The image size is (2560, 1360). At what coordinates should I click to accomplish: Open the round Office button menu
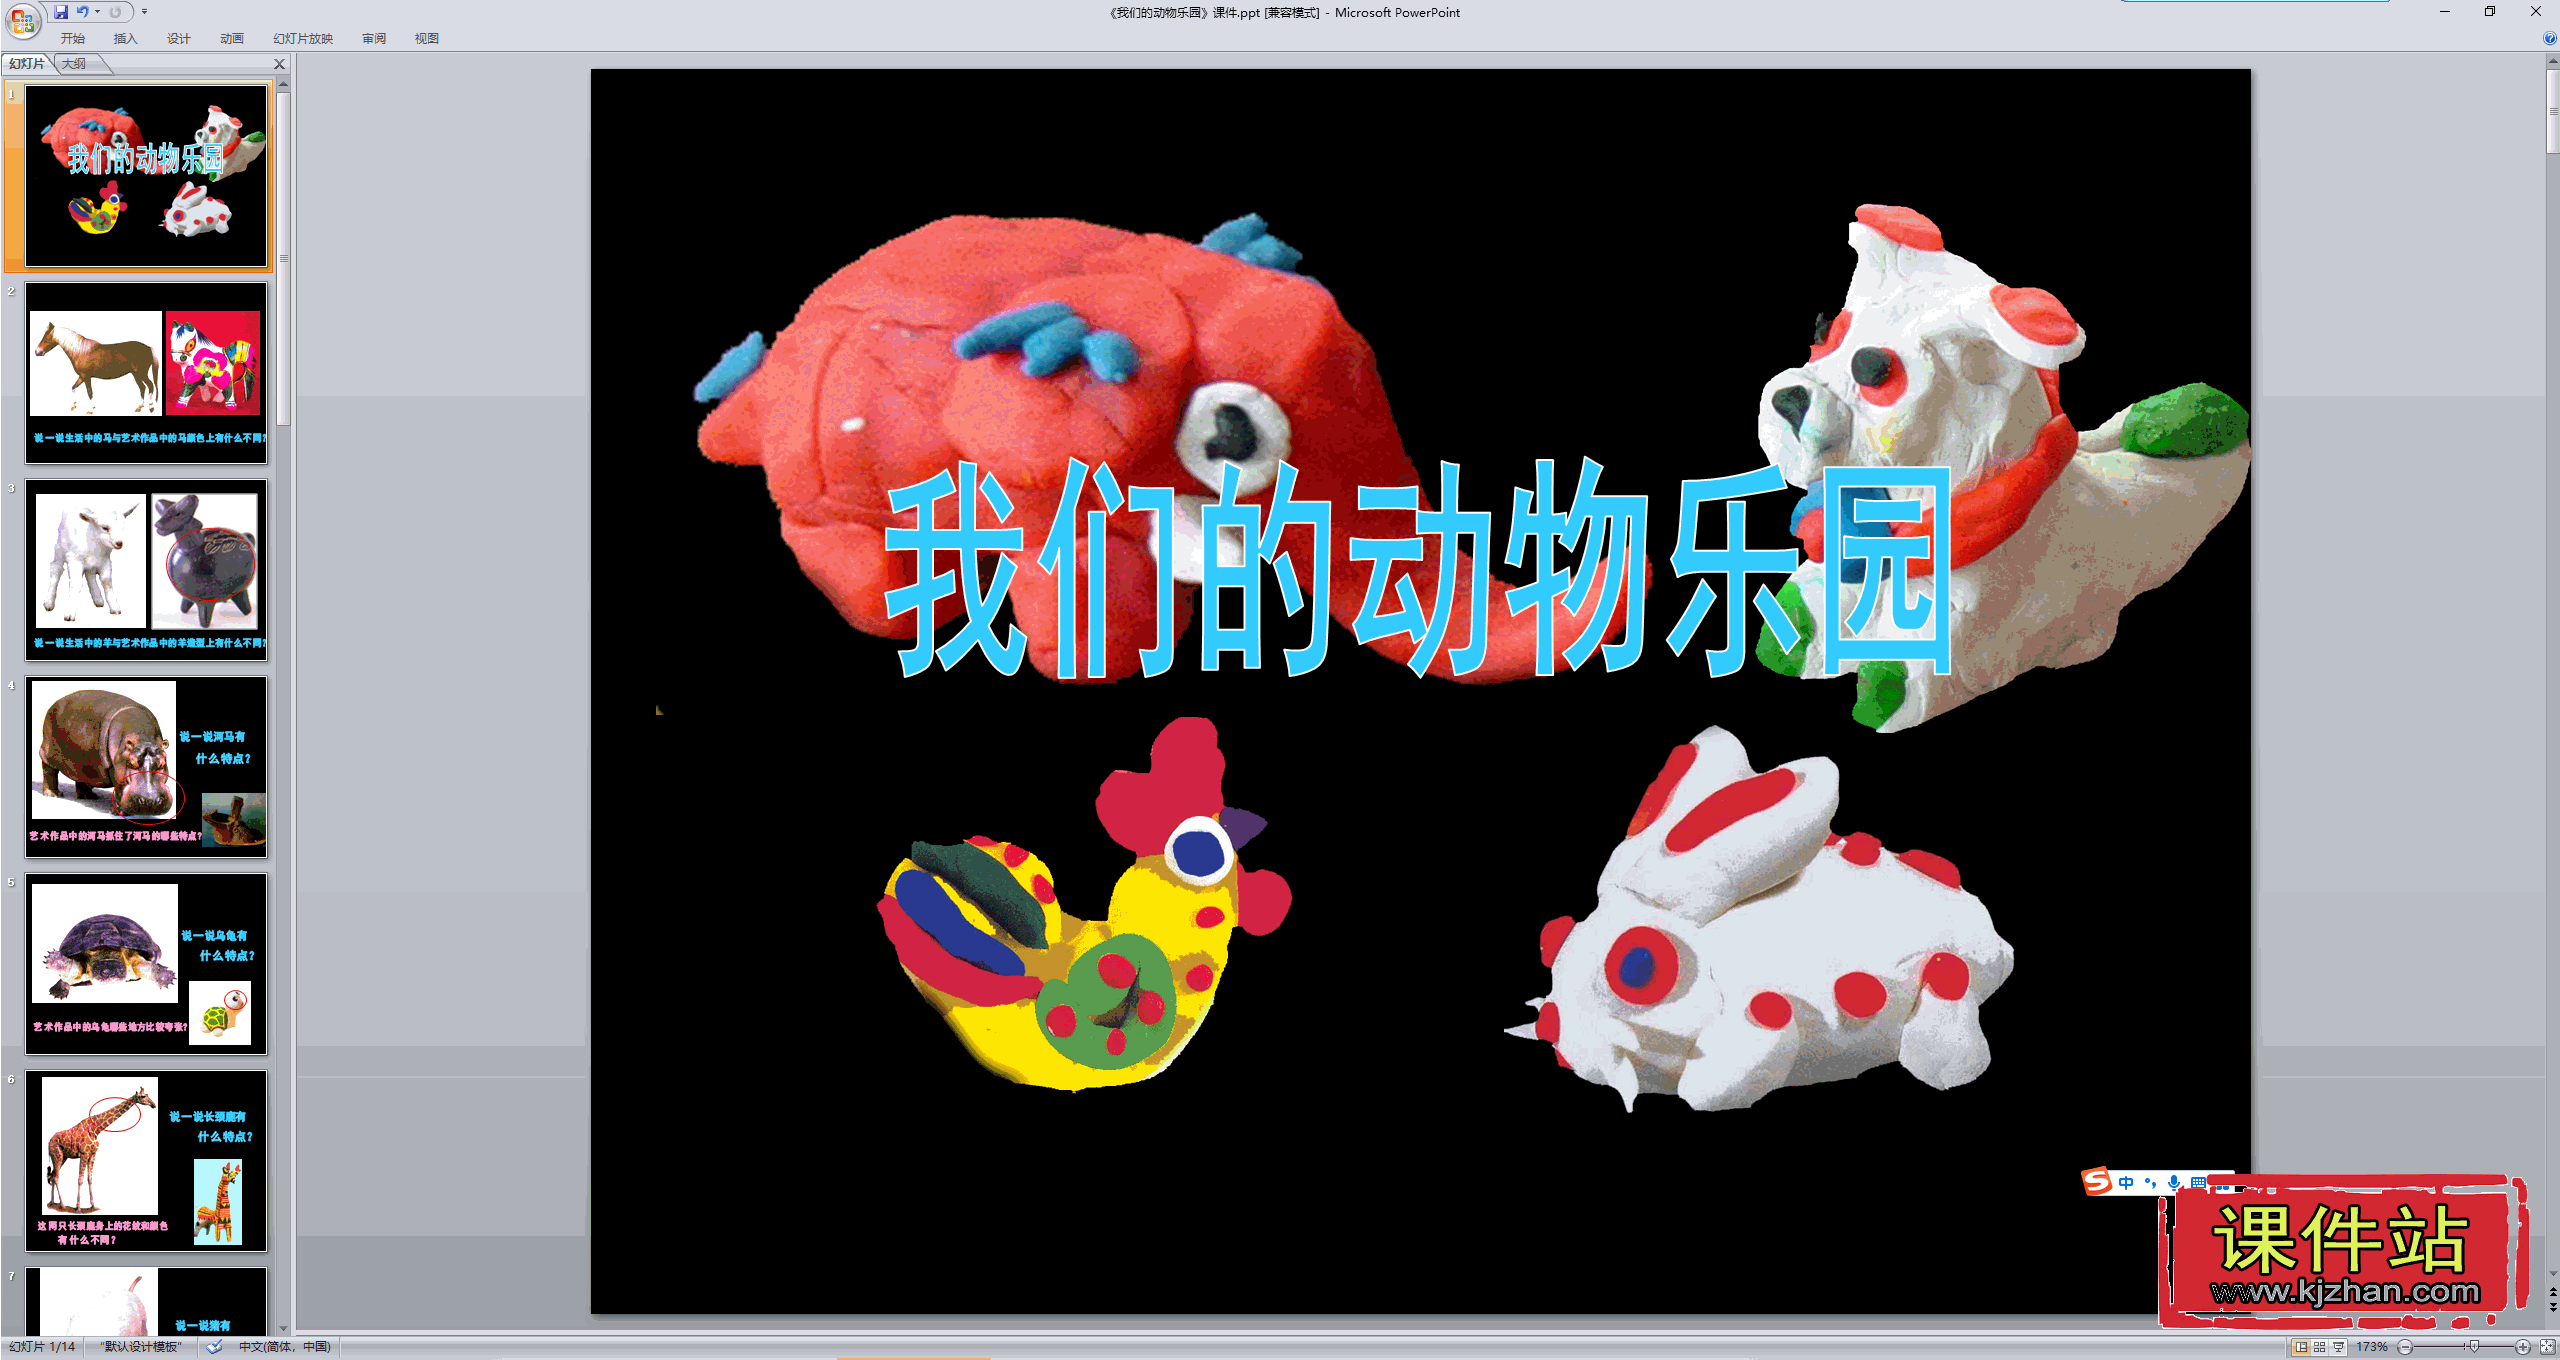click(x=22, y=20)
